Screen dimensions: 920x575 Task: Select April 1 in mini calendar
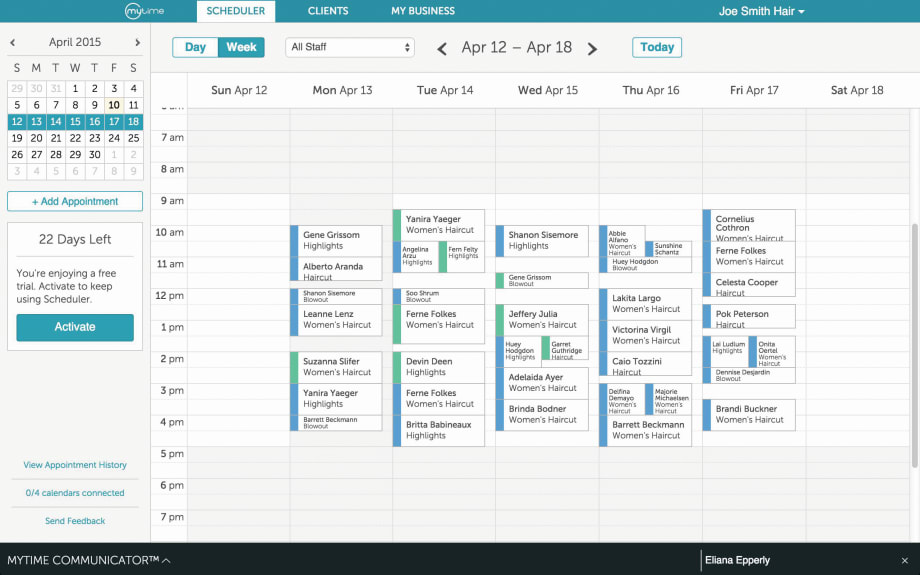(x=75, y=89)
